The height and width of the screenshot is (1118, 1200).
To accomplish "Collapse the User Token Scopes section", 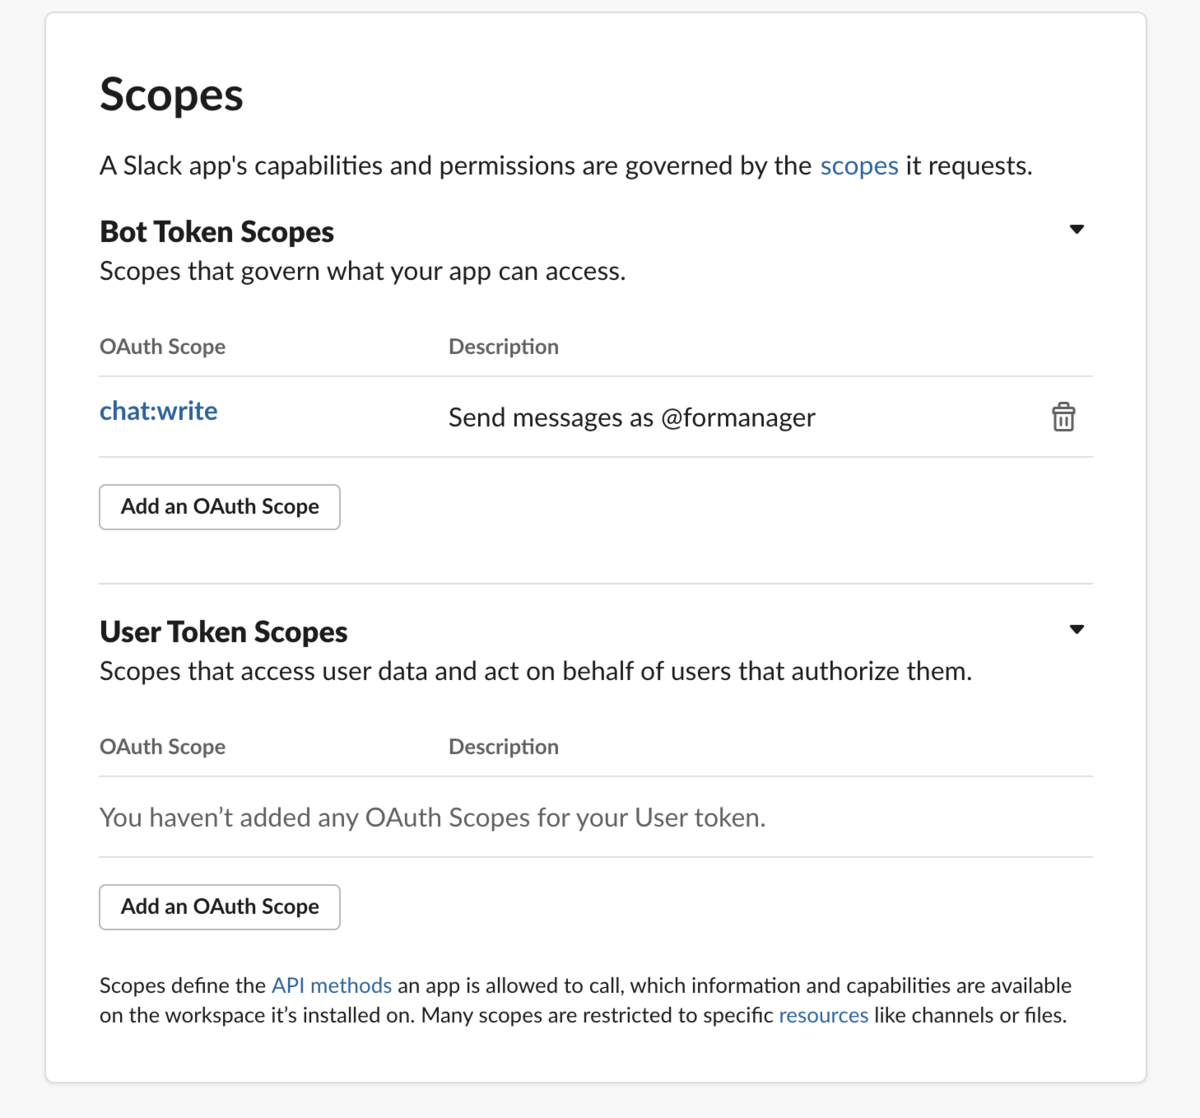I will 1077,629.
